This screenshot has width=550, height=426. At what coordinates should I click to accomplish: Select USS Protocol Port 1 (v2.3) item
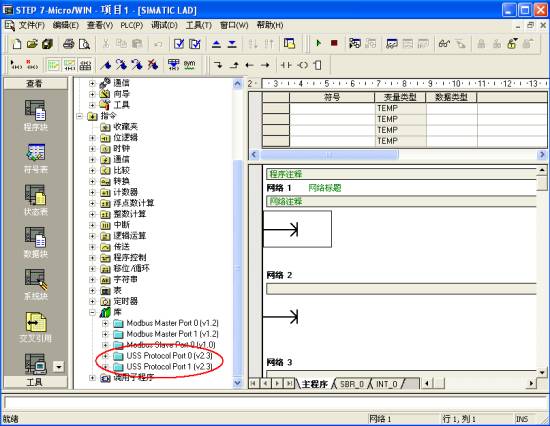point(169,367)
